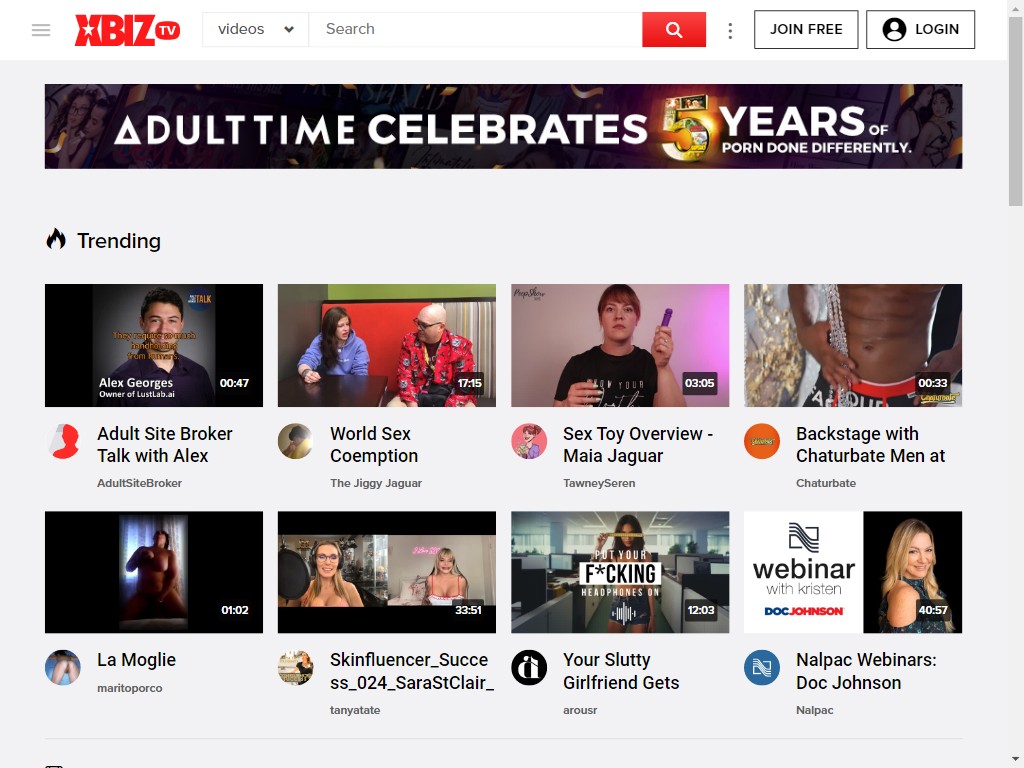Viewport: 1024px width, 768px height.
Task: Click the maritoporco channel avatar
Action: pos(63,667)
